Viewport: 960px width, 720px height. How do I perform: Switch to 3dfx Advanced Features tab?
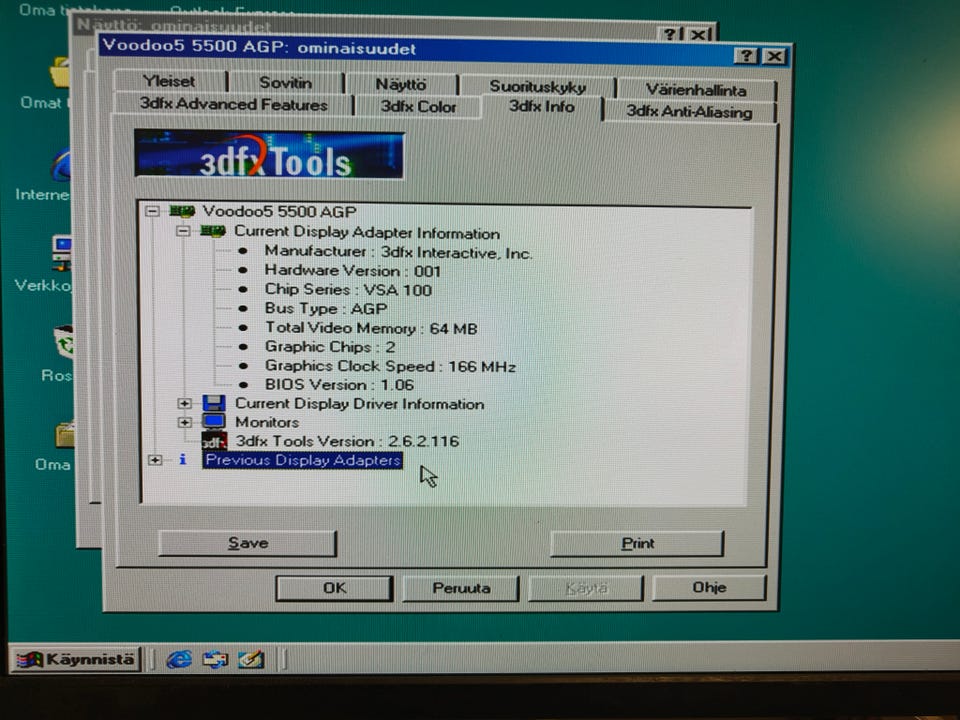point(233,104)
